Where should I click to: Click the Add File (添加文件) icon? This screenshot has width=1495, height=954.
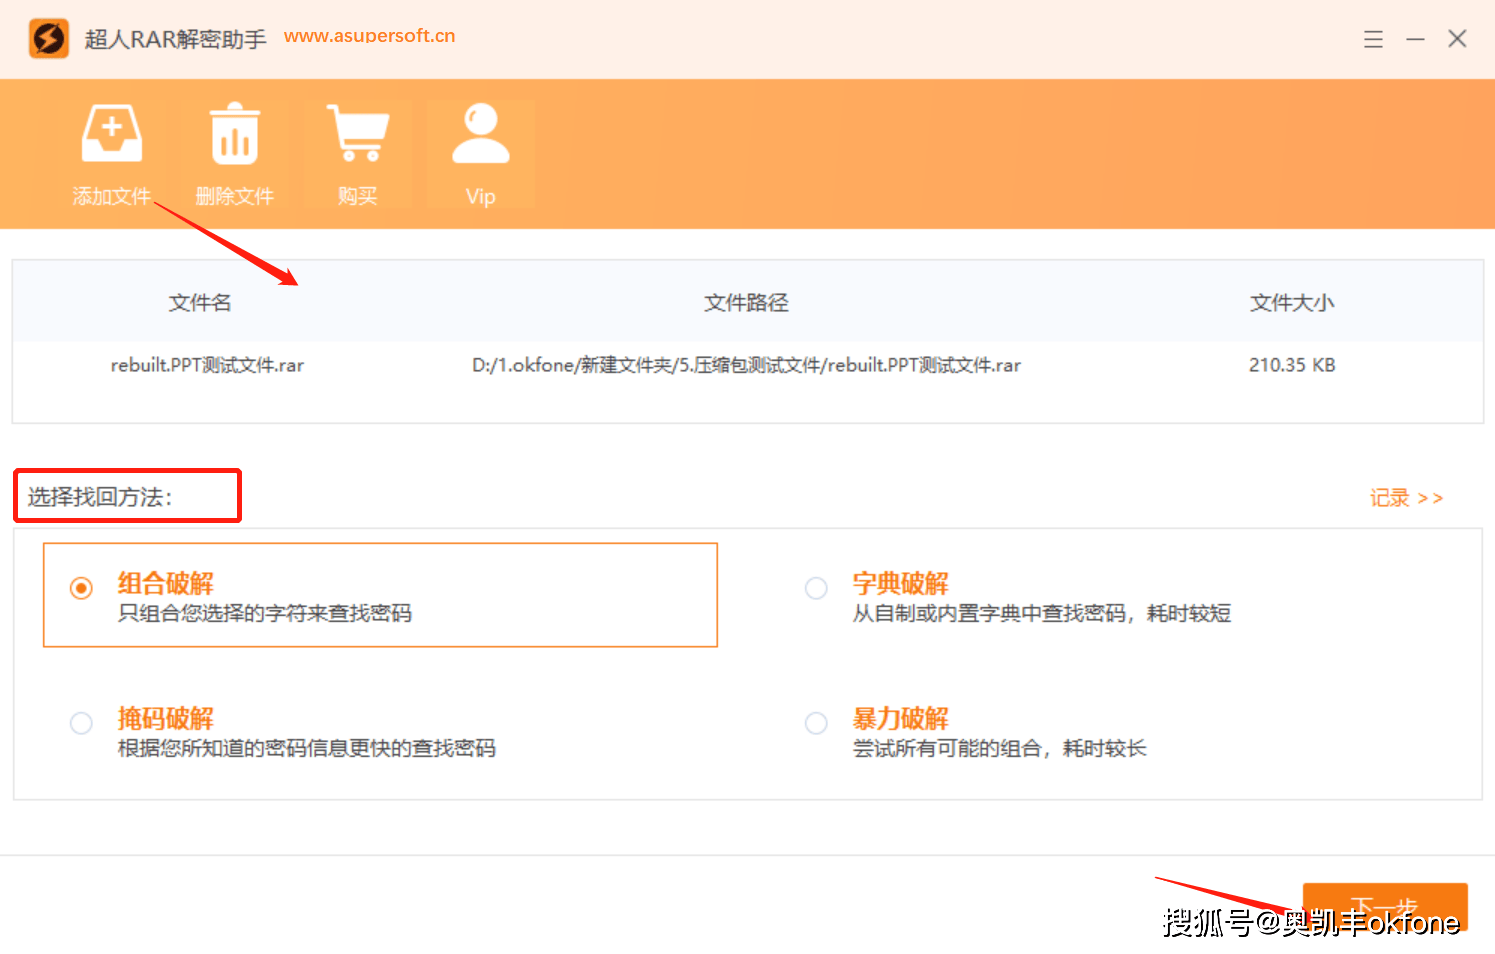click(111, 135)
